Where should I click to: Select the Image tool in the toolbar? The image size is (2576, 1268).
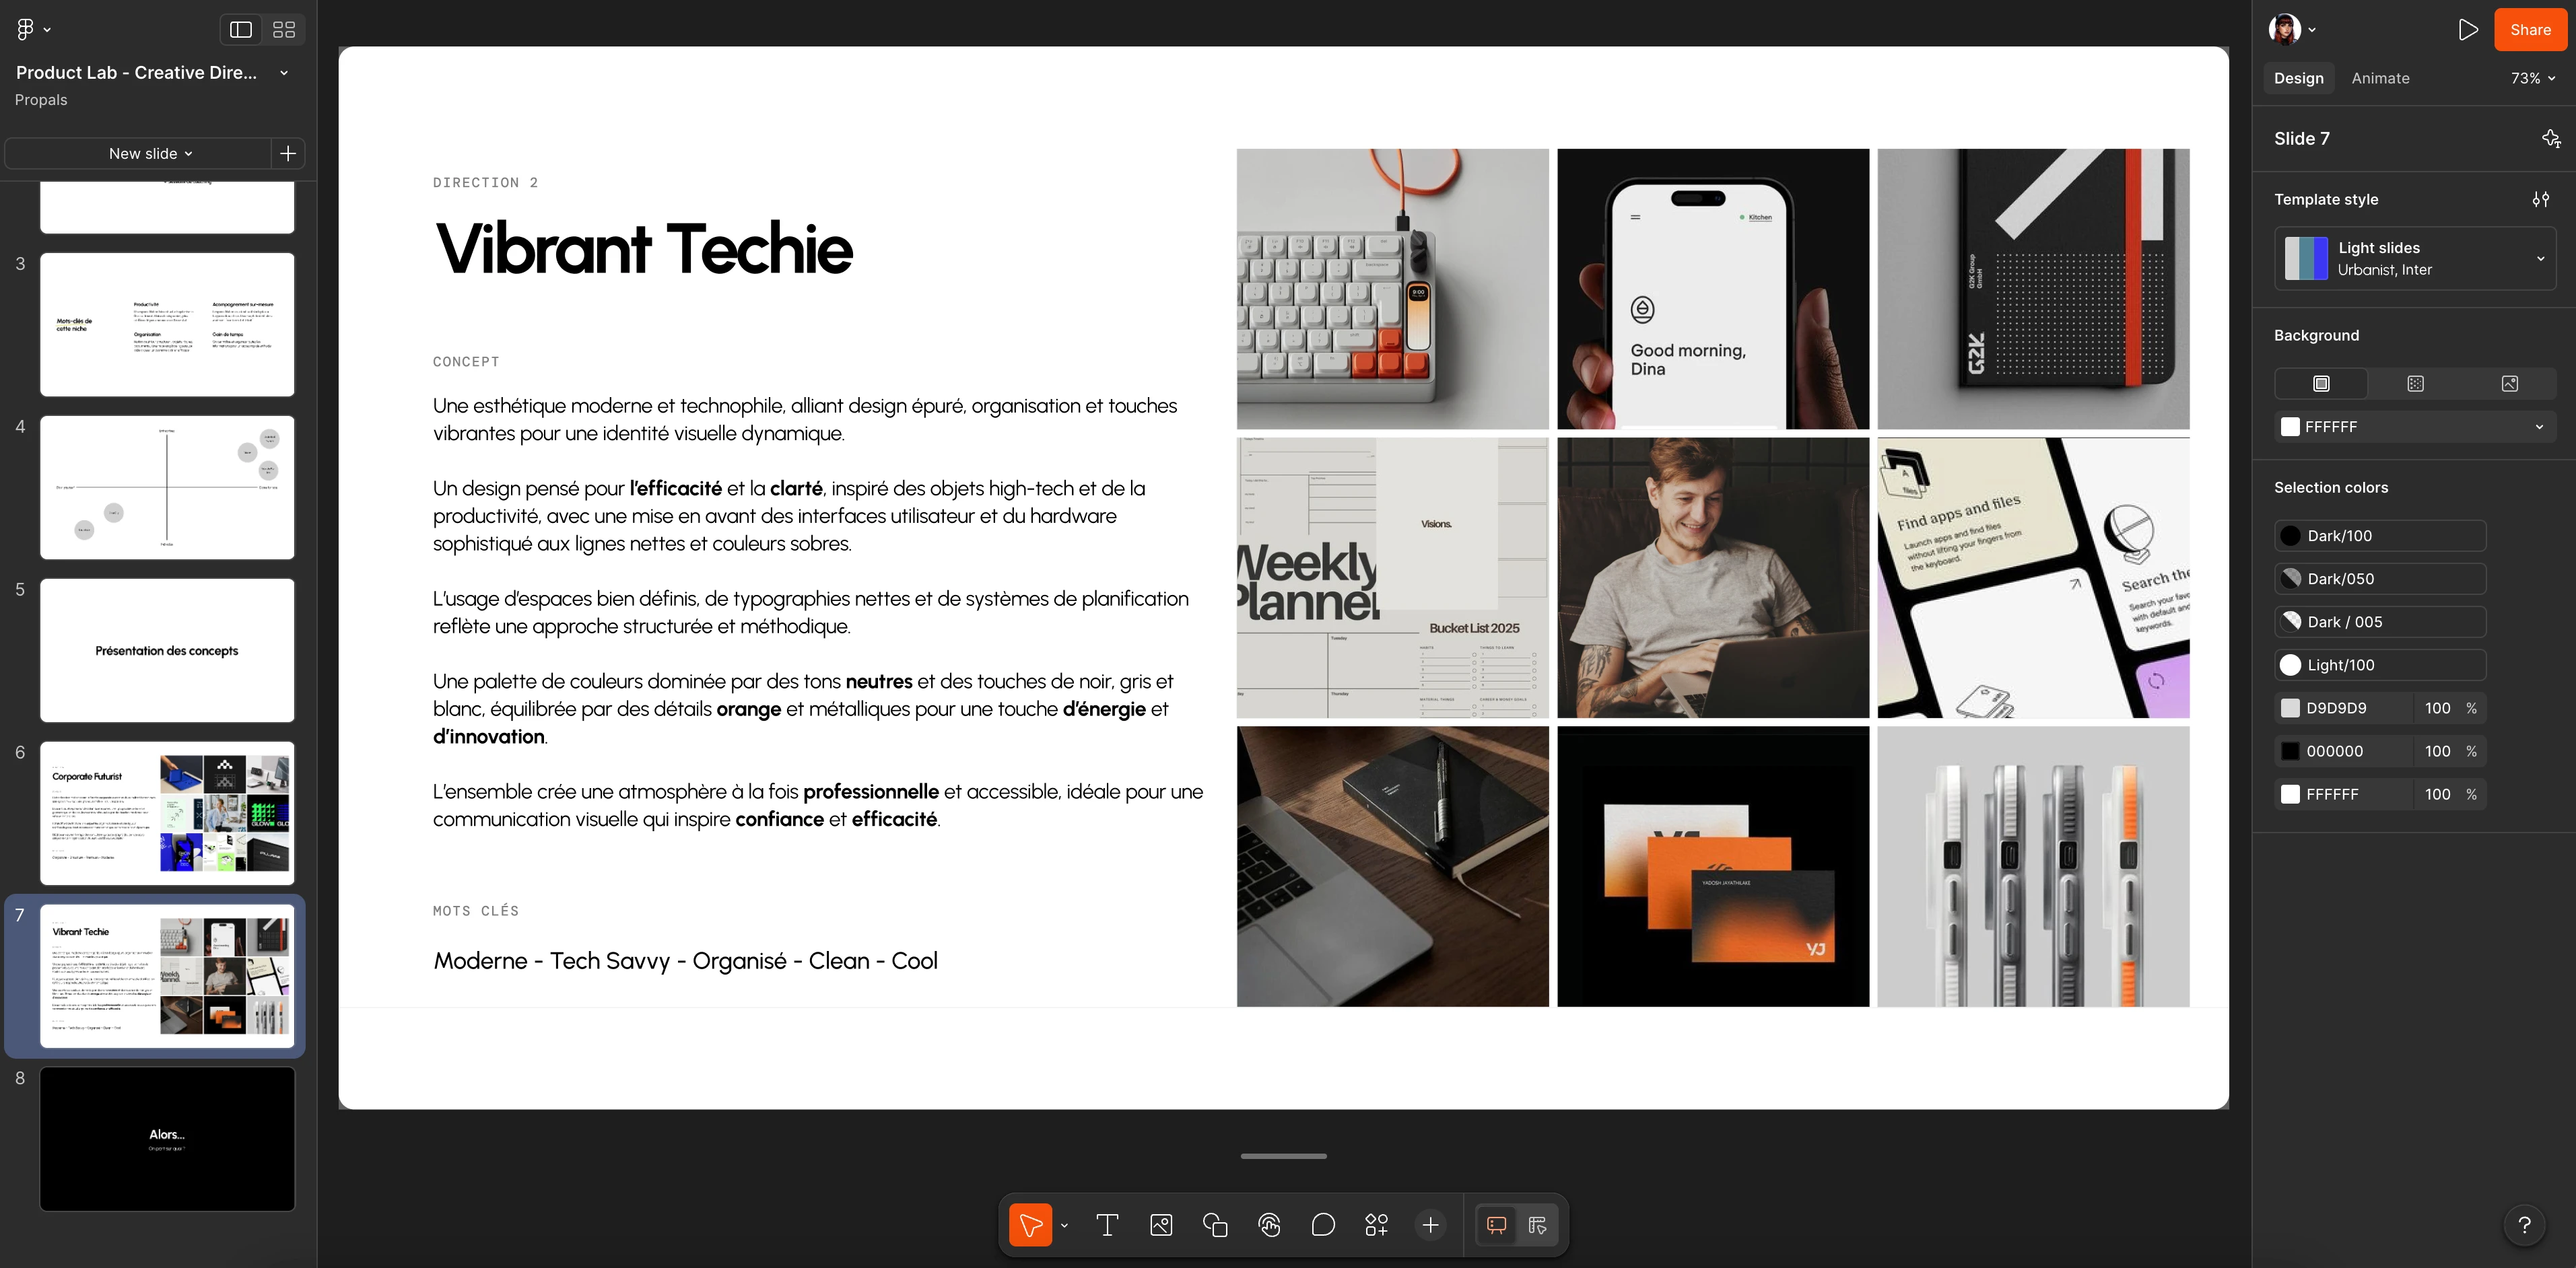1161,1225
